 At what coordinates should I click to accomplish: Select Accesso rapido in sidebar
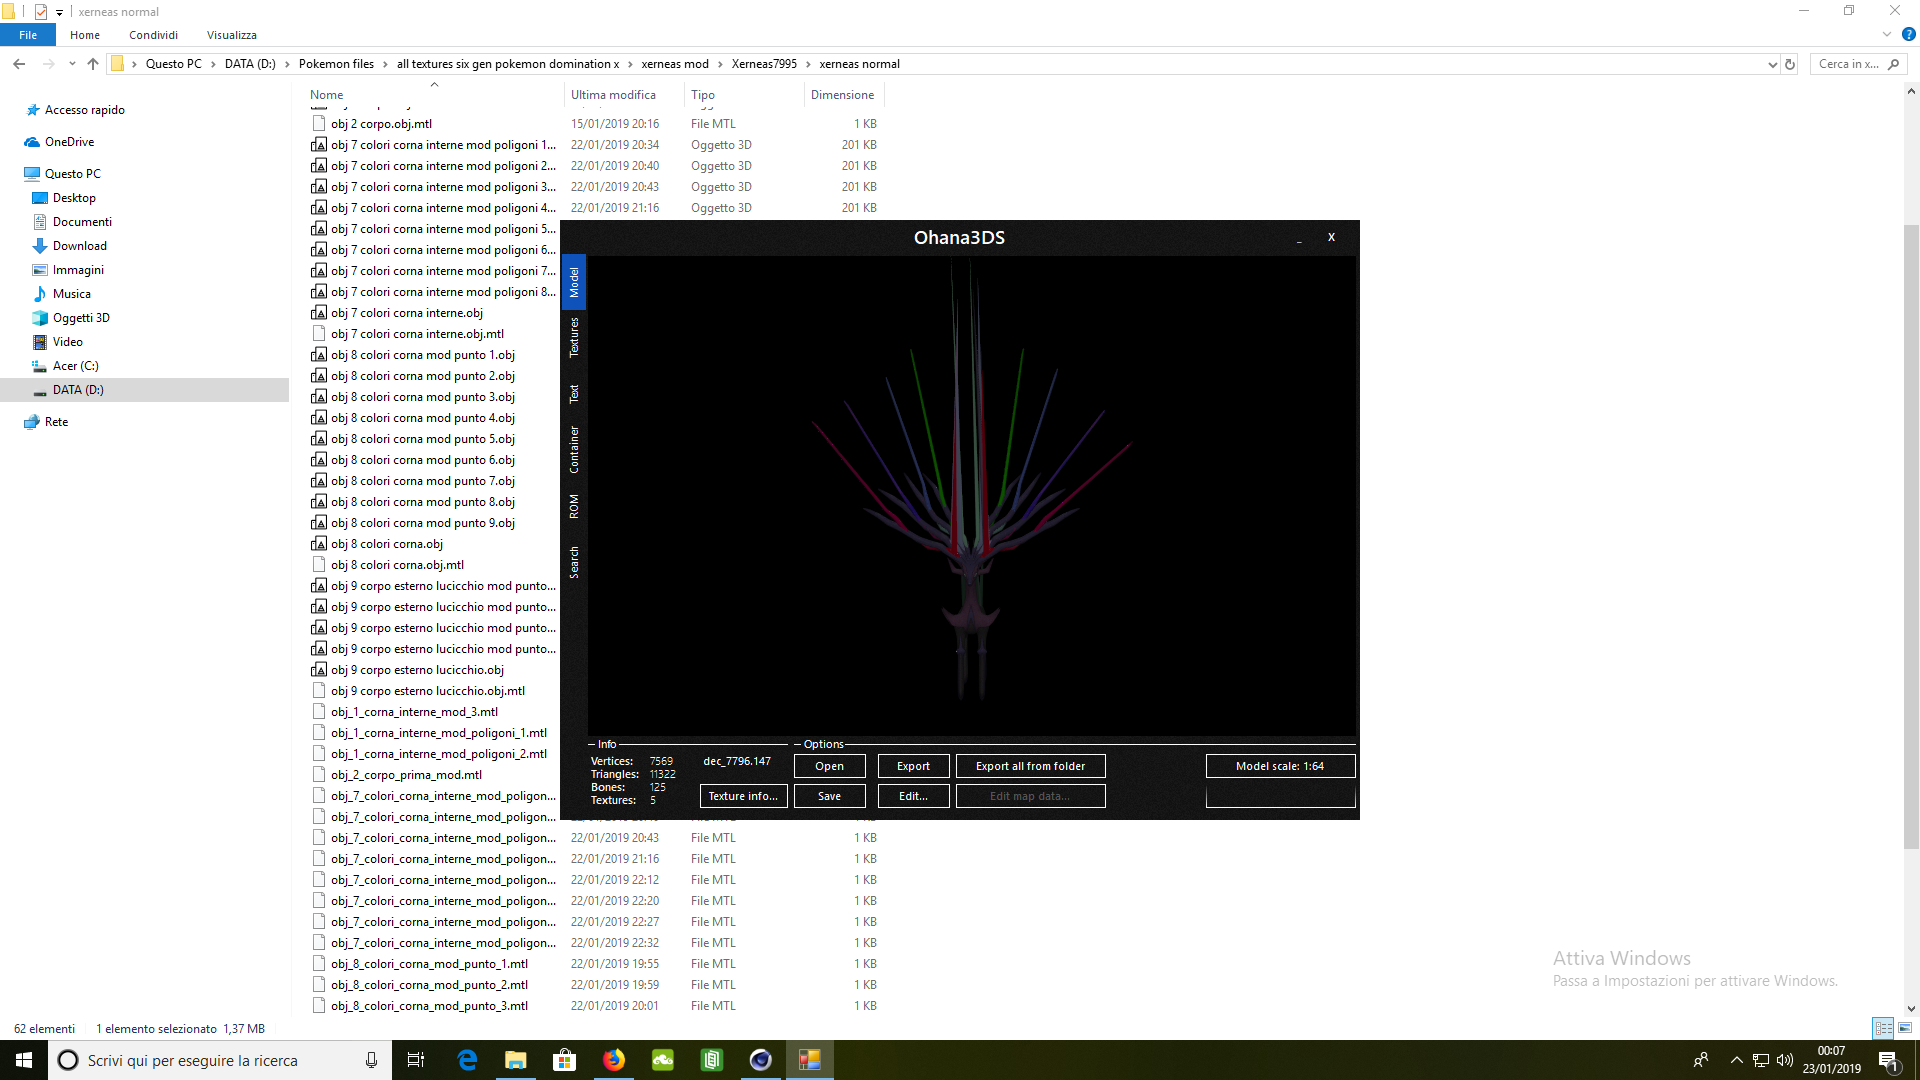pyautogui.click(x=85, y=110)
